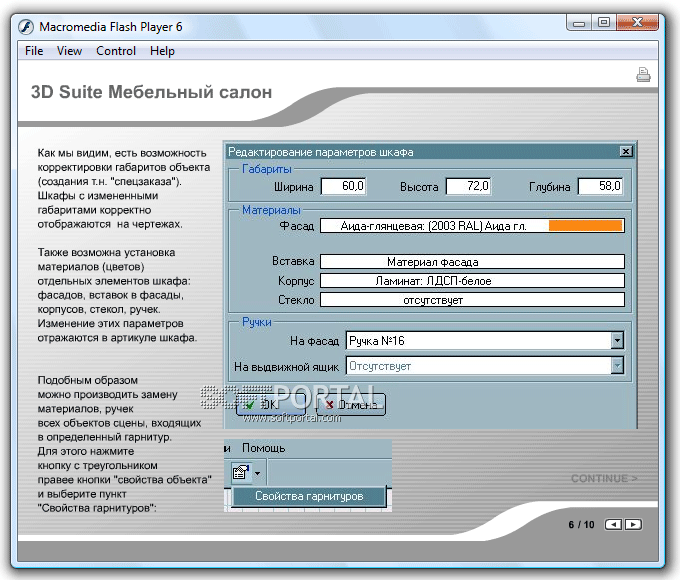Click the Глубина depth field
Screen dimensions: 680x580
pos(601,187)
